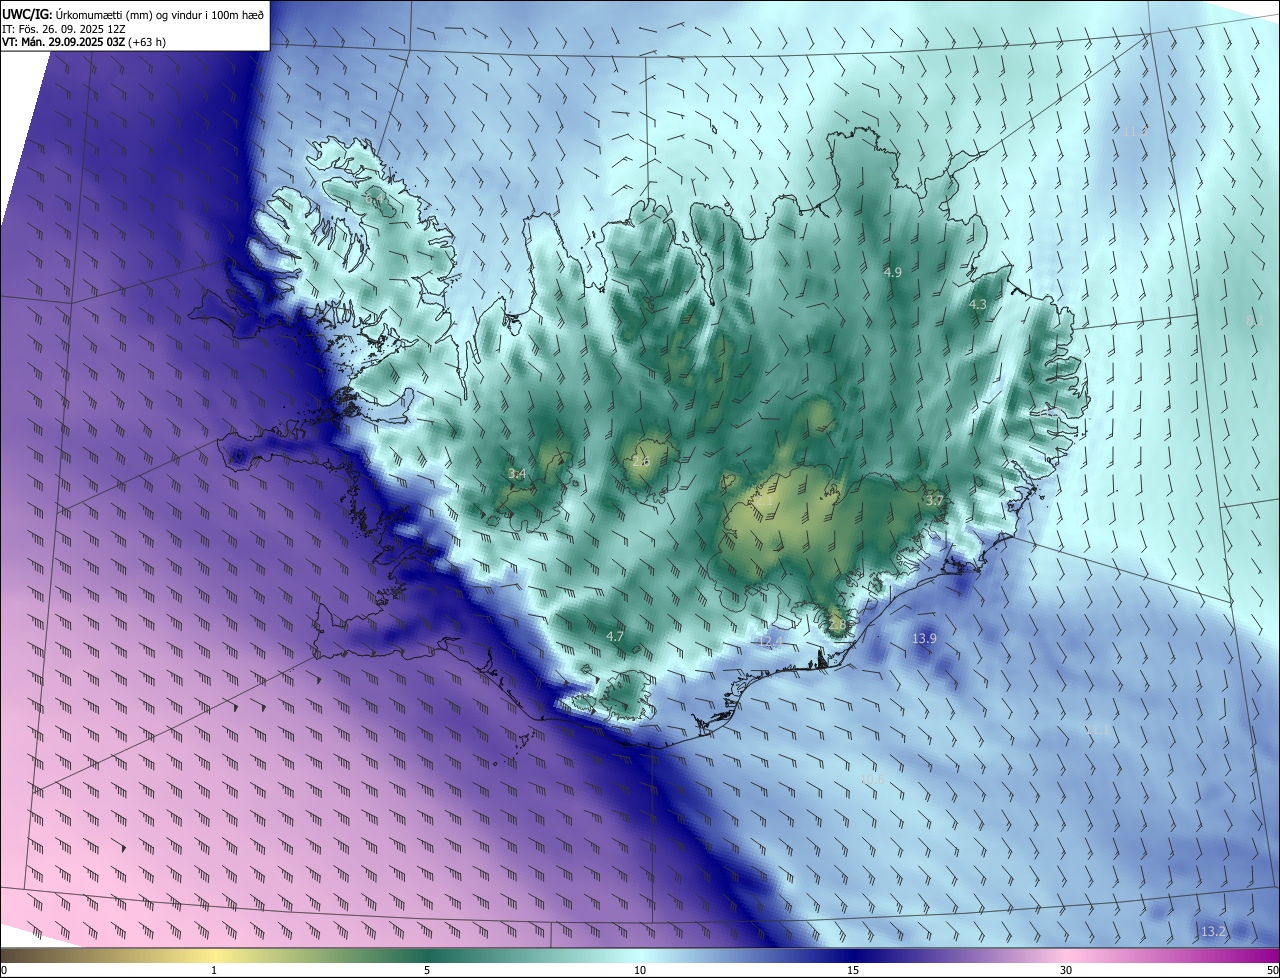Screen dimensions: 1280x978
Task: Pick the 2.6 value label
Action: [x=641, y=461]
